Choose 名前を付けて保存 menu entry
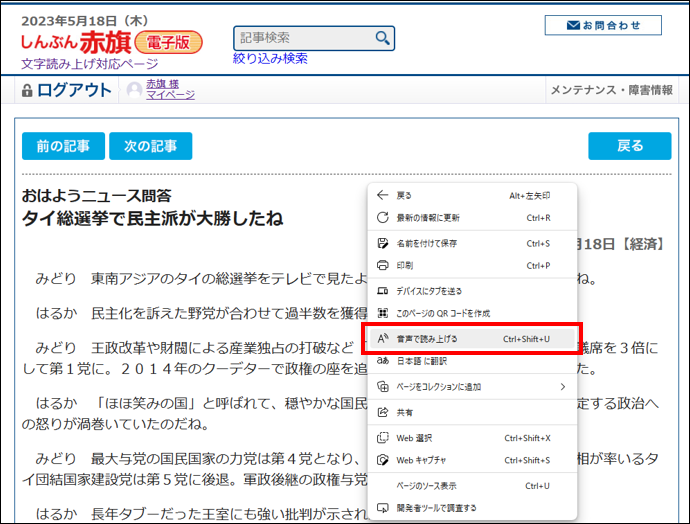 click(472, 243)
